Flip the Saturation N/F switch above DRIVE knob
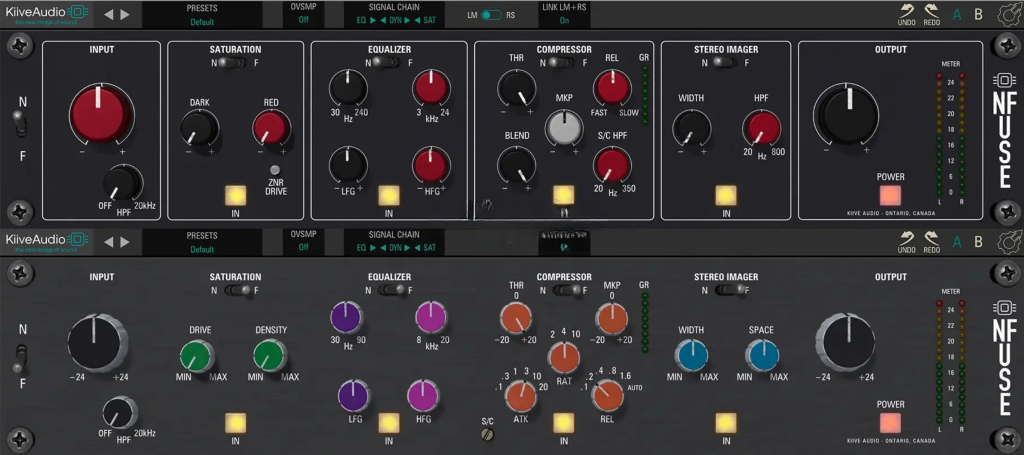The image size is (1024, 455). click(238, 290)
